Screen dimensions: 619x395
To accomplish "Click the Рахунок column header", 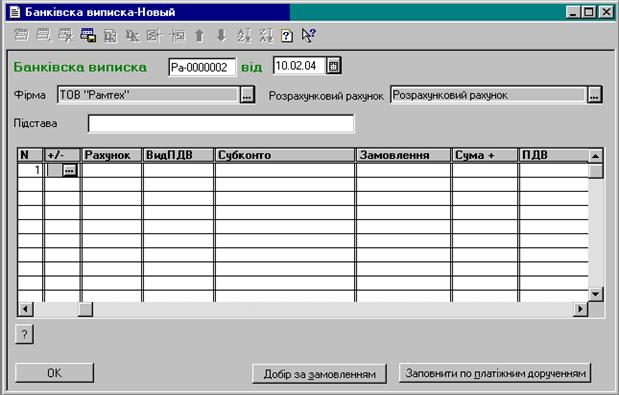I will point(112,155).
